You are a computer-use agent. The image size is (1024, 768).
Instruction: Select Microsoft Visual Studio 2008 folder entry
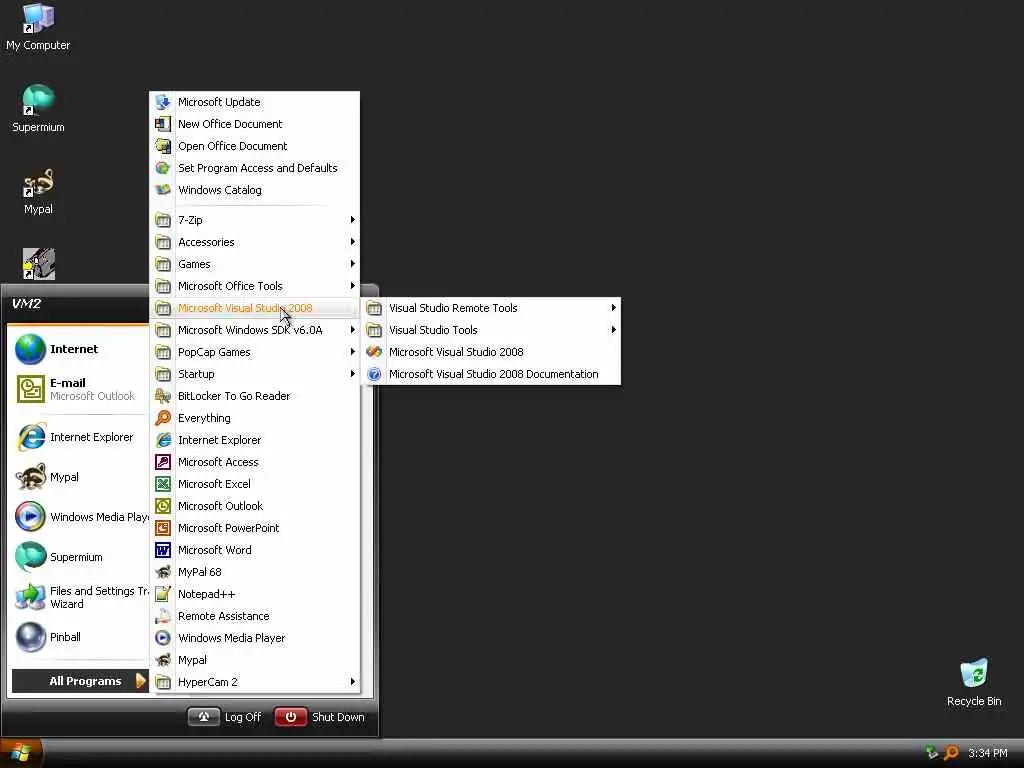coord(255,308)
